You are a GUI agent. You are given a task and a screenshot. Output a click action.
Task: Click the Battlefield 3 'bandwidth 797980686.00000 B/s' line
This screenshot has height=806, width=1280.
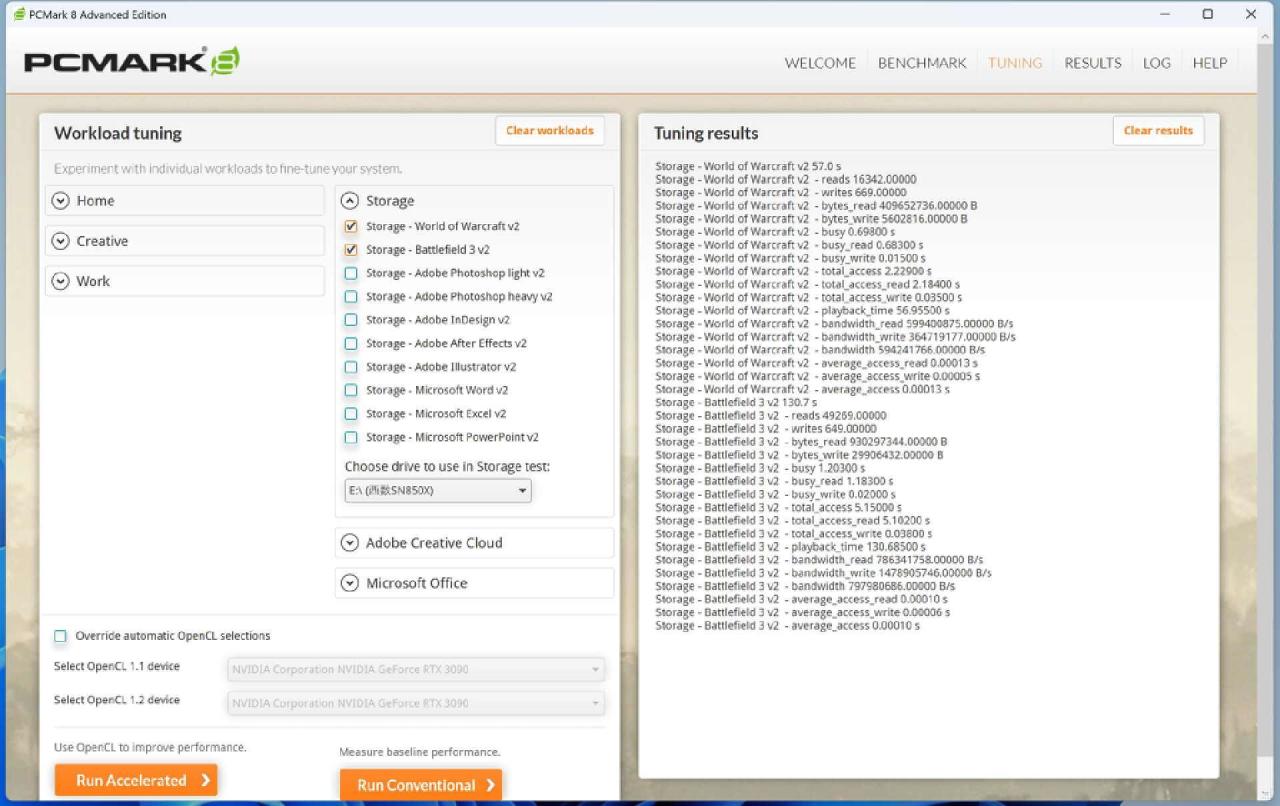[x=805, y=586]
